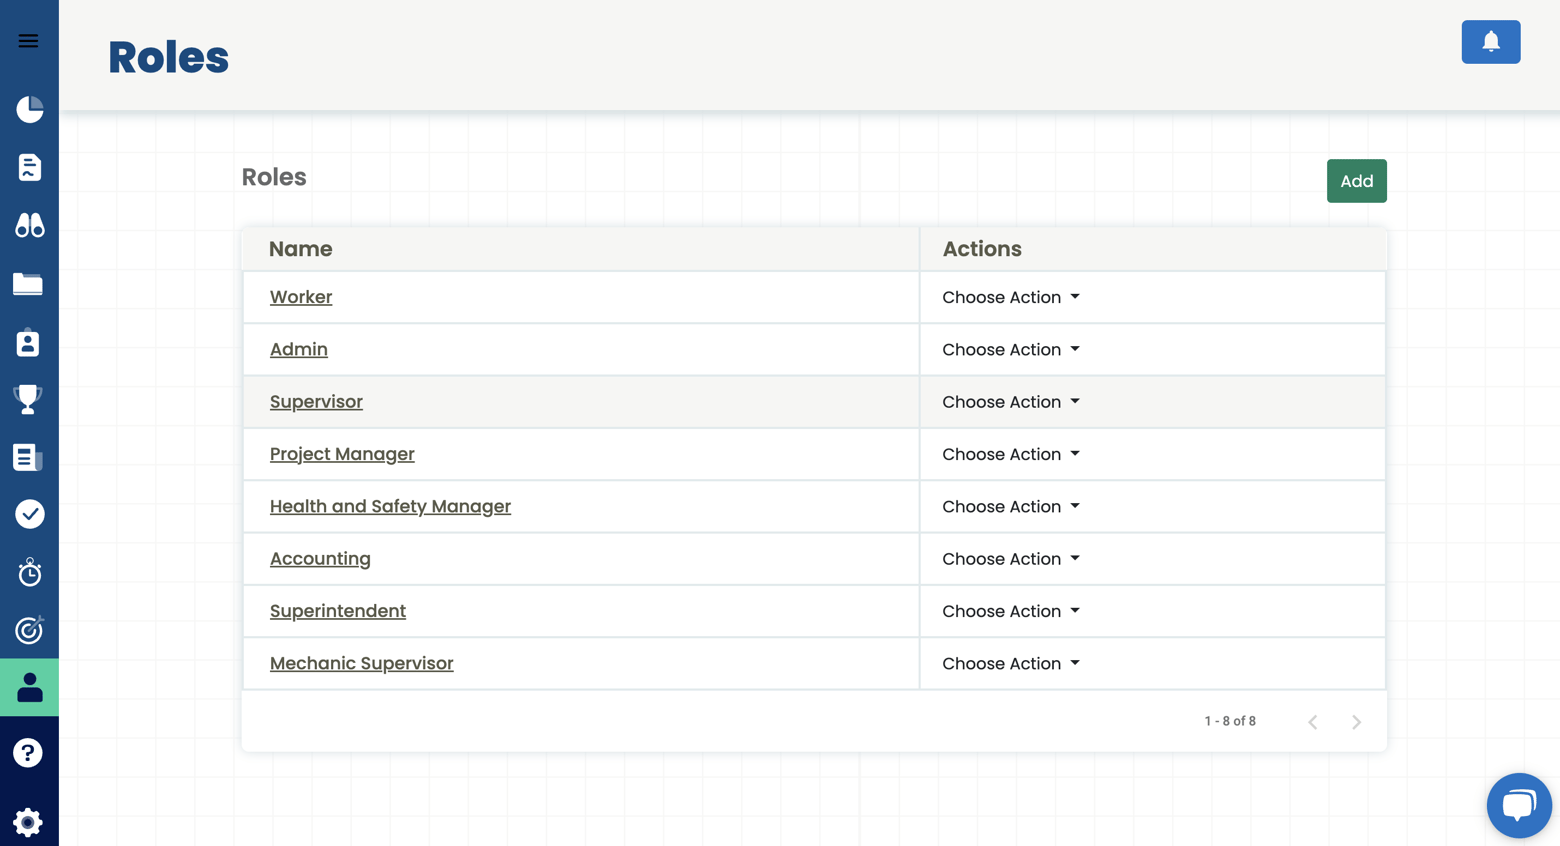The height and width of the screenshot is (846, 1560).
Task: Select the active user sidebar item
Action: [29, 687]
